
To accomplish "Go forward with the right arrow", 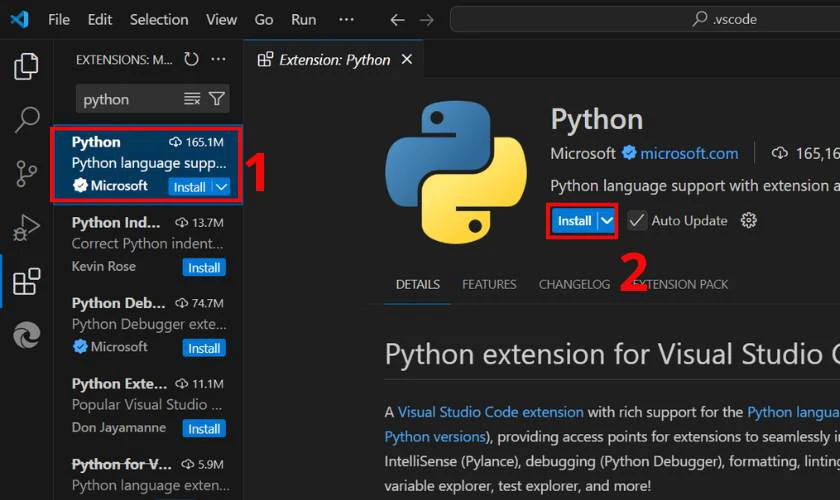I will pos(426,20).
